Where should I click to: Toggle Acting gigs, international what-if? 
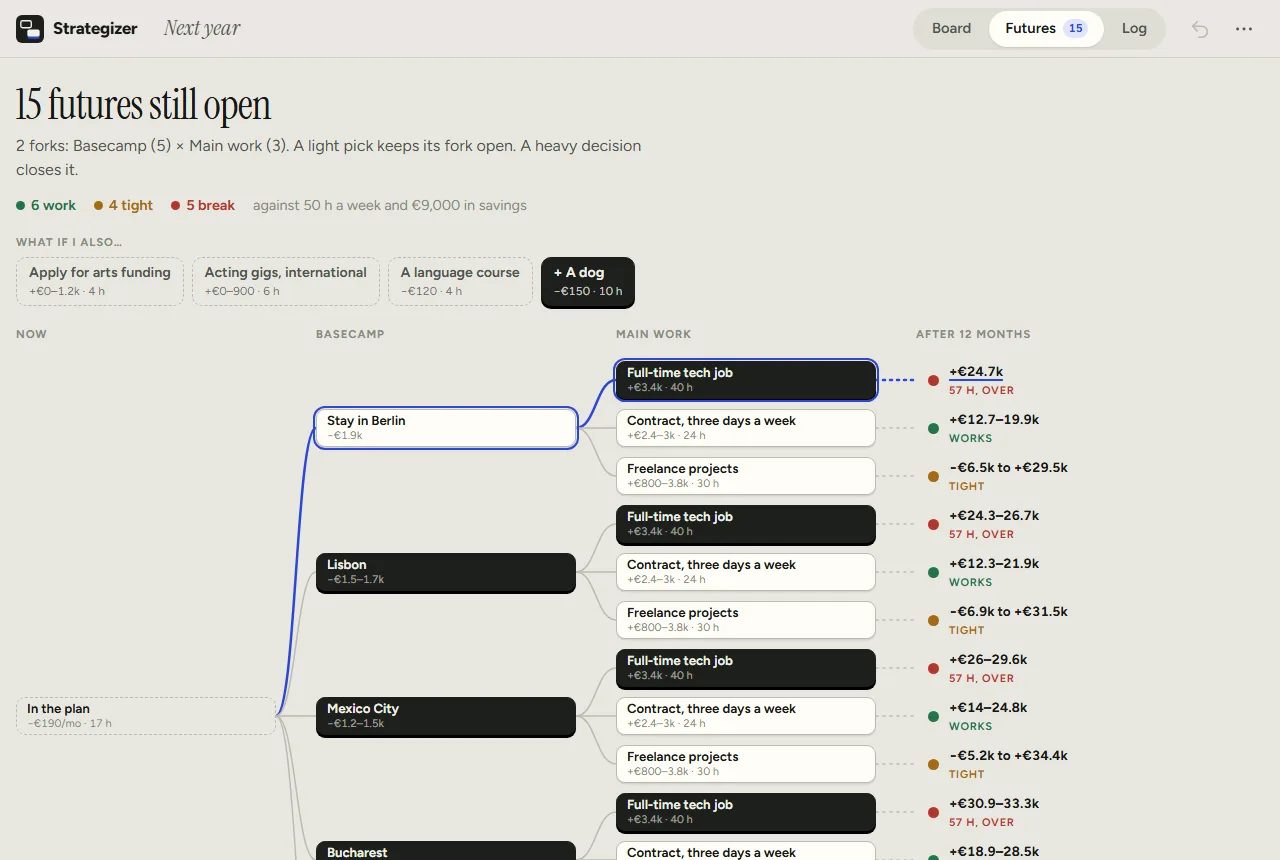[286, 281]
